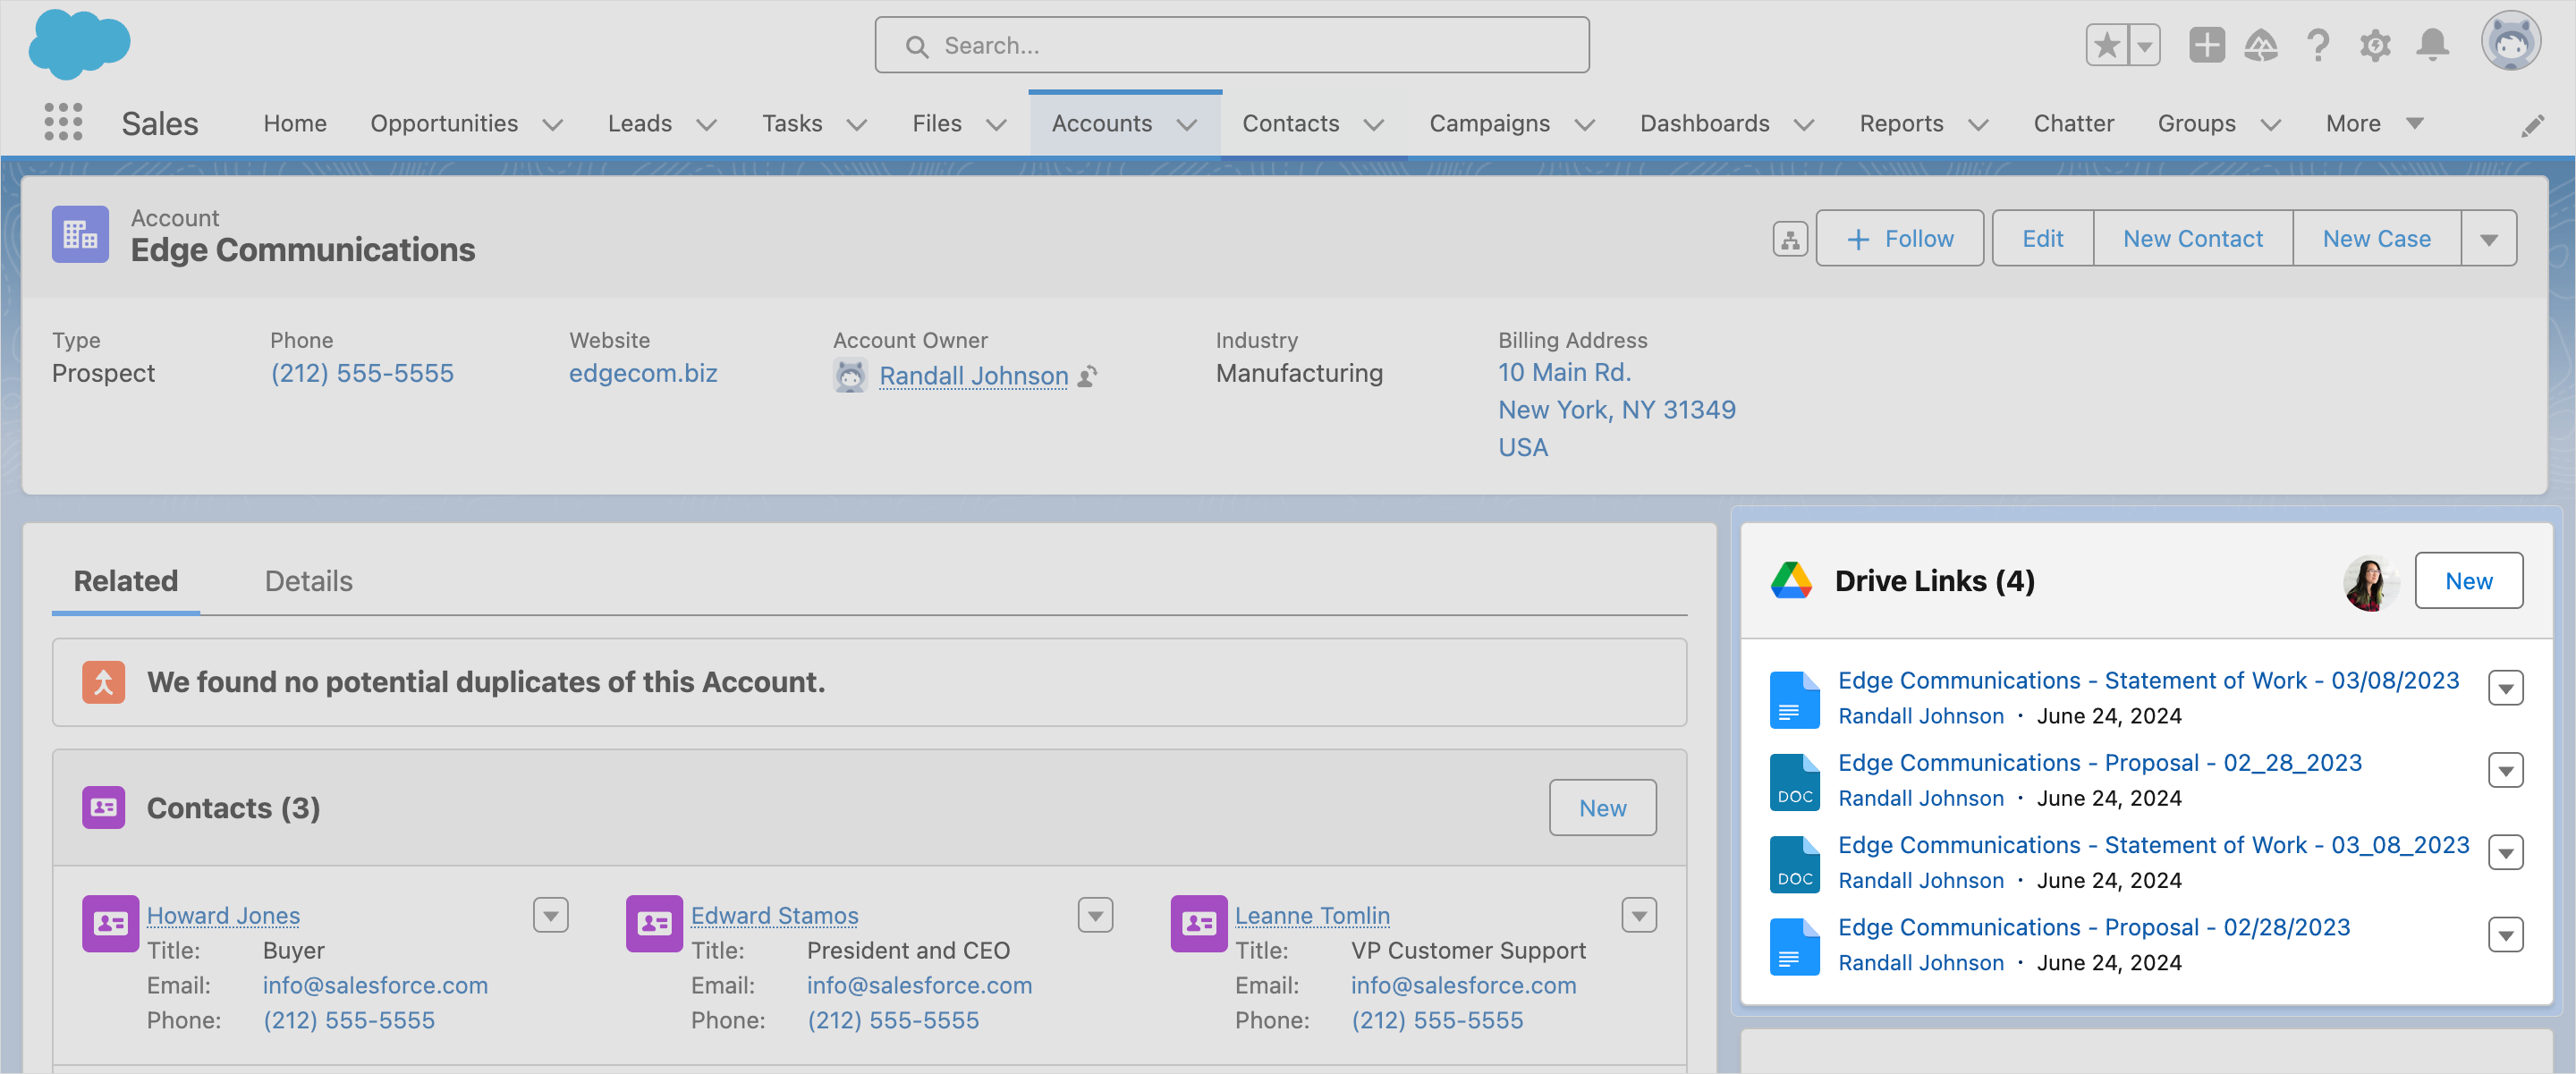Switch to the Details tab
The image size is (2576, 1074).
308,581
